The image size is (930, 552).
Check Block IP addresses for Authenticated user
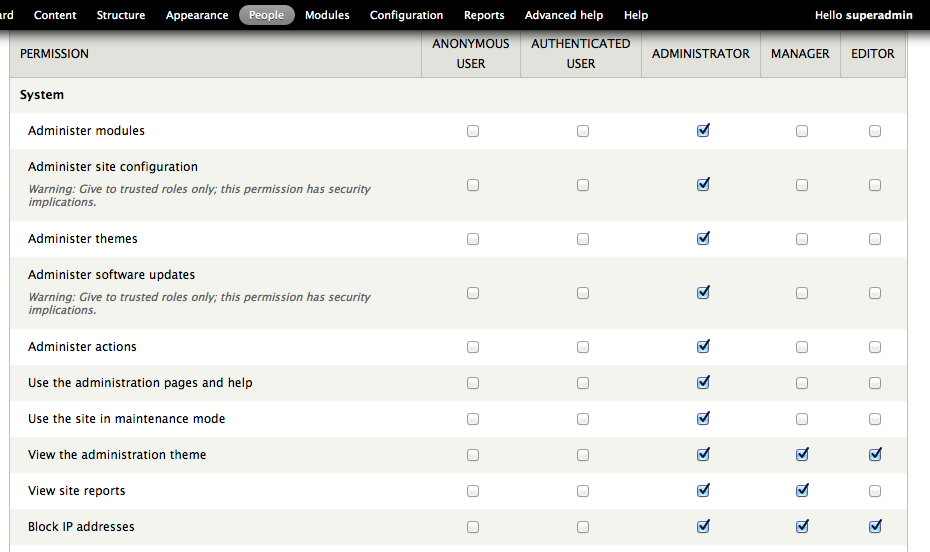click(583, 527)
